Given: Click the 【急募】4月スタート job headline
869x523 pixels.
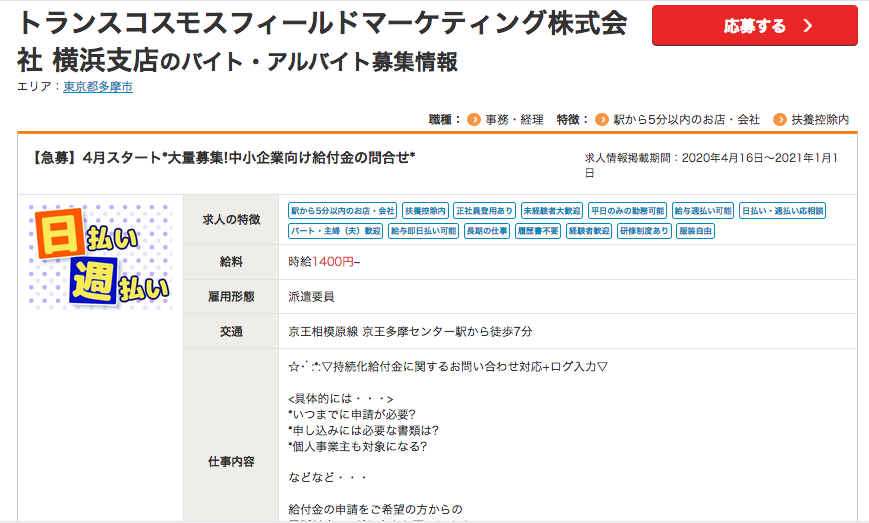Looking at the screenshot, I should click(222, 158).
